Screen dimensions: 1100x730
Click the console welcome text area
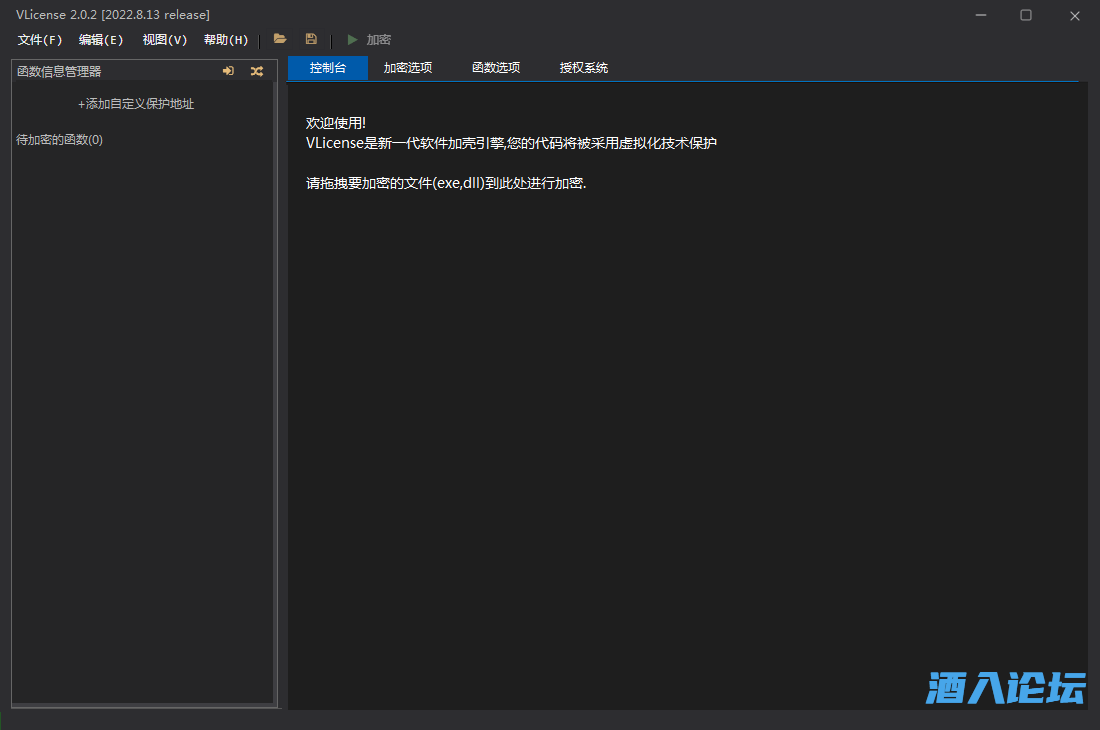click(510, 143)
